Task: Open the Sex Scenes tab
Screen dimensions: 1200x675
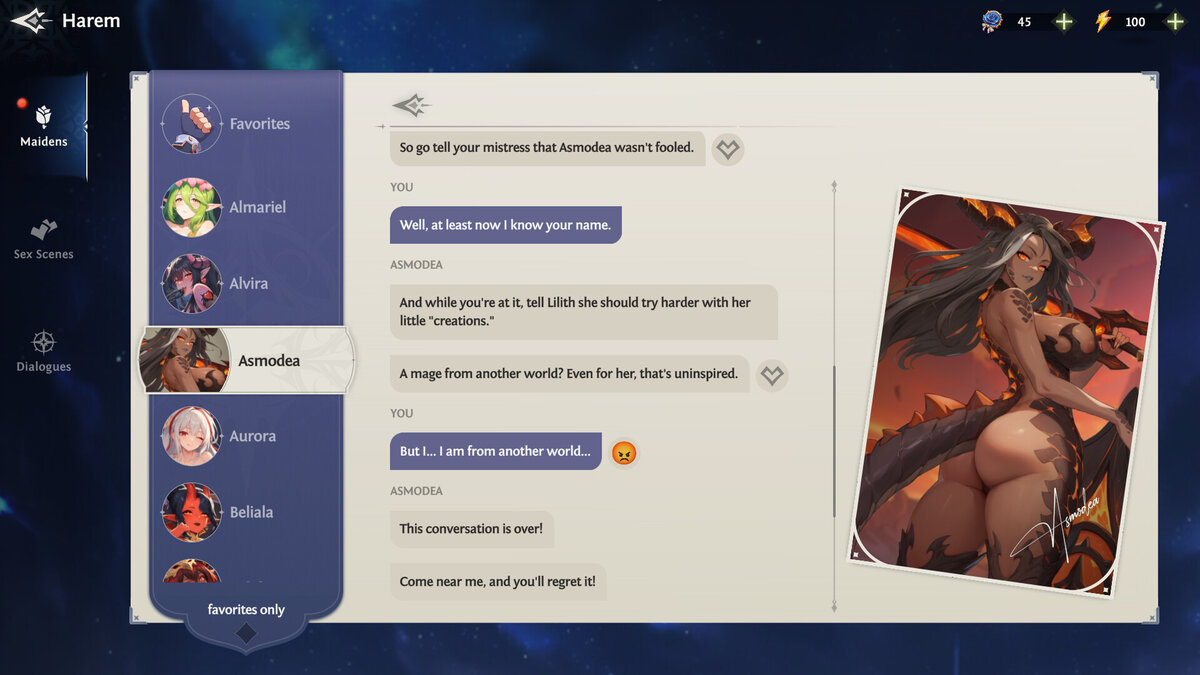Action: coord(44,239)
